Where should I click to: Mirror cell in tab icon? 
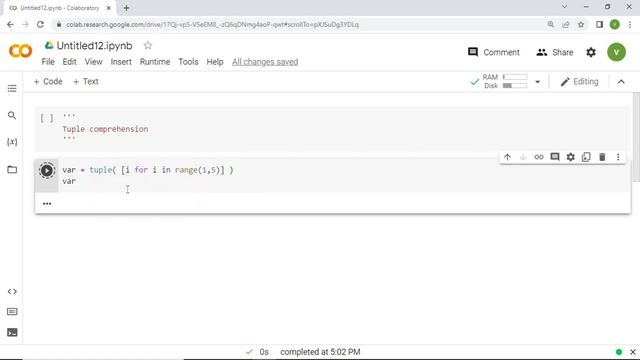pyautogui.click(x=586, y=157)
